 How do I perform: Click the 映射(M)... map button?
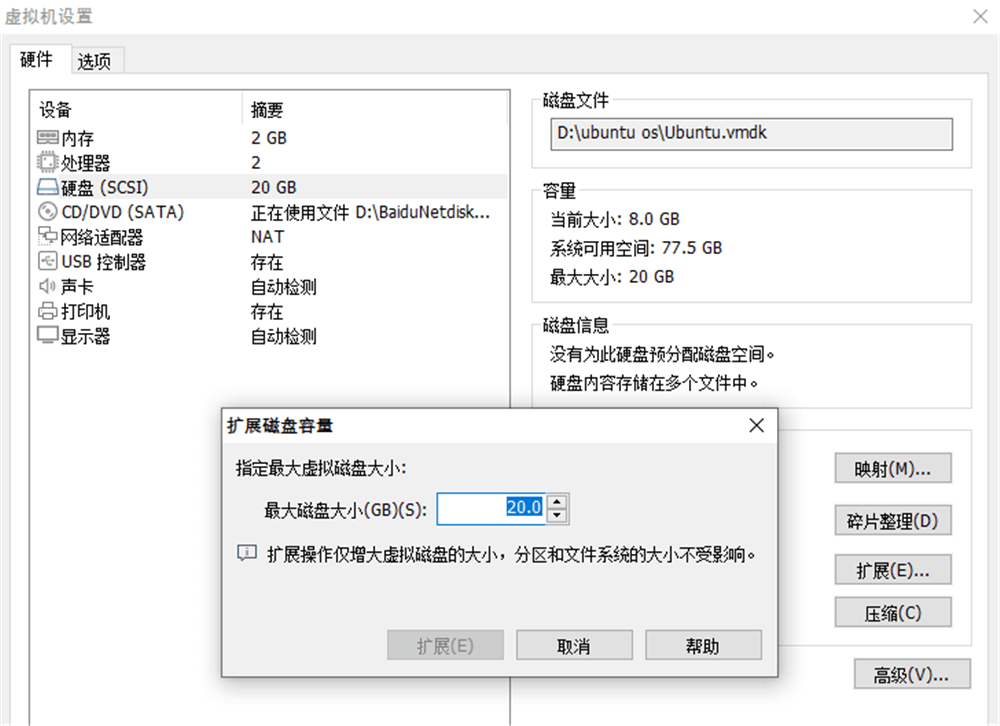(892, 468)
